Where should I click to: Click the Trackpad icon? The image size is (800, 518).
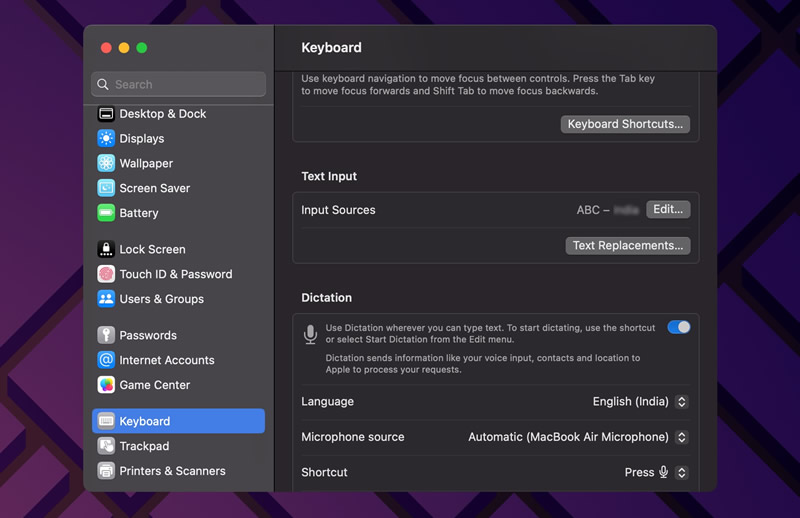(x=106, y=446)
